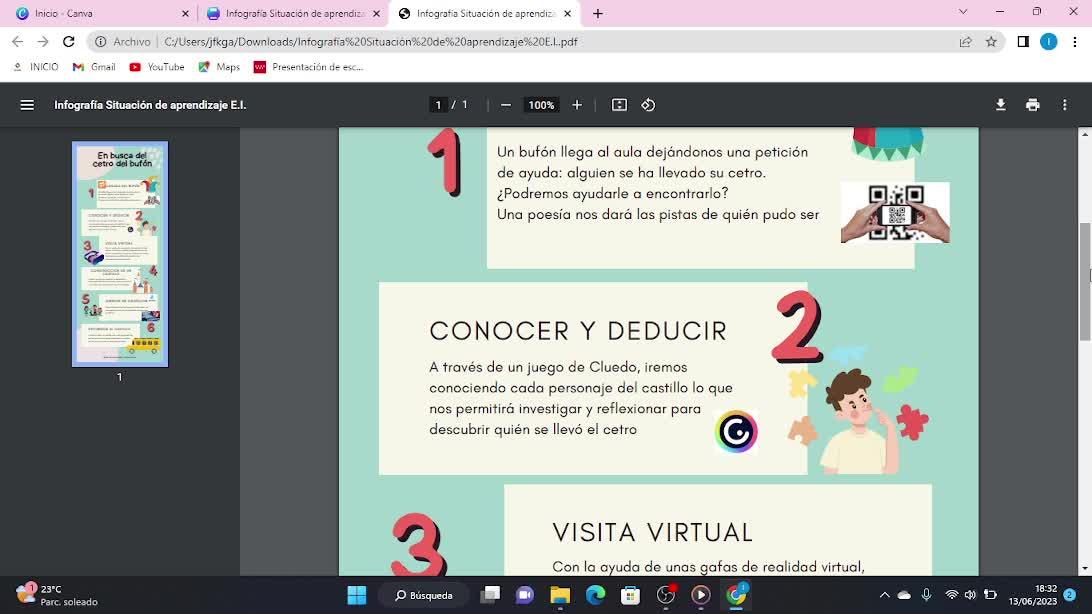
Task: Zoom out the PDF with minus
Action: [506, 105]
